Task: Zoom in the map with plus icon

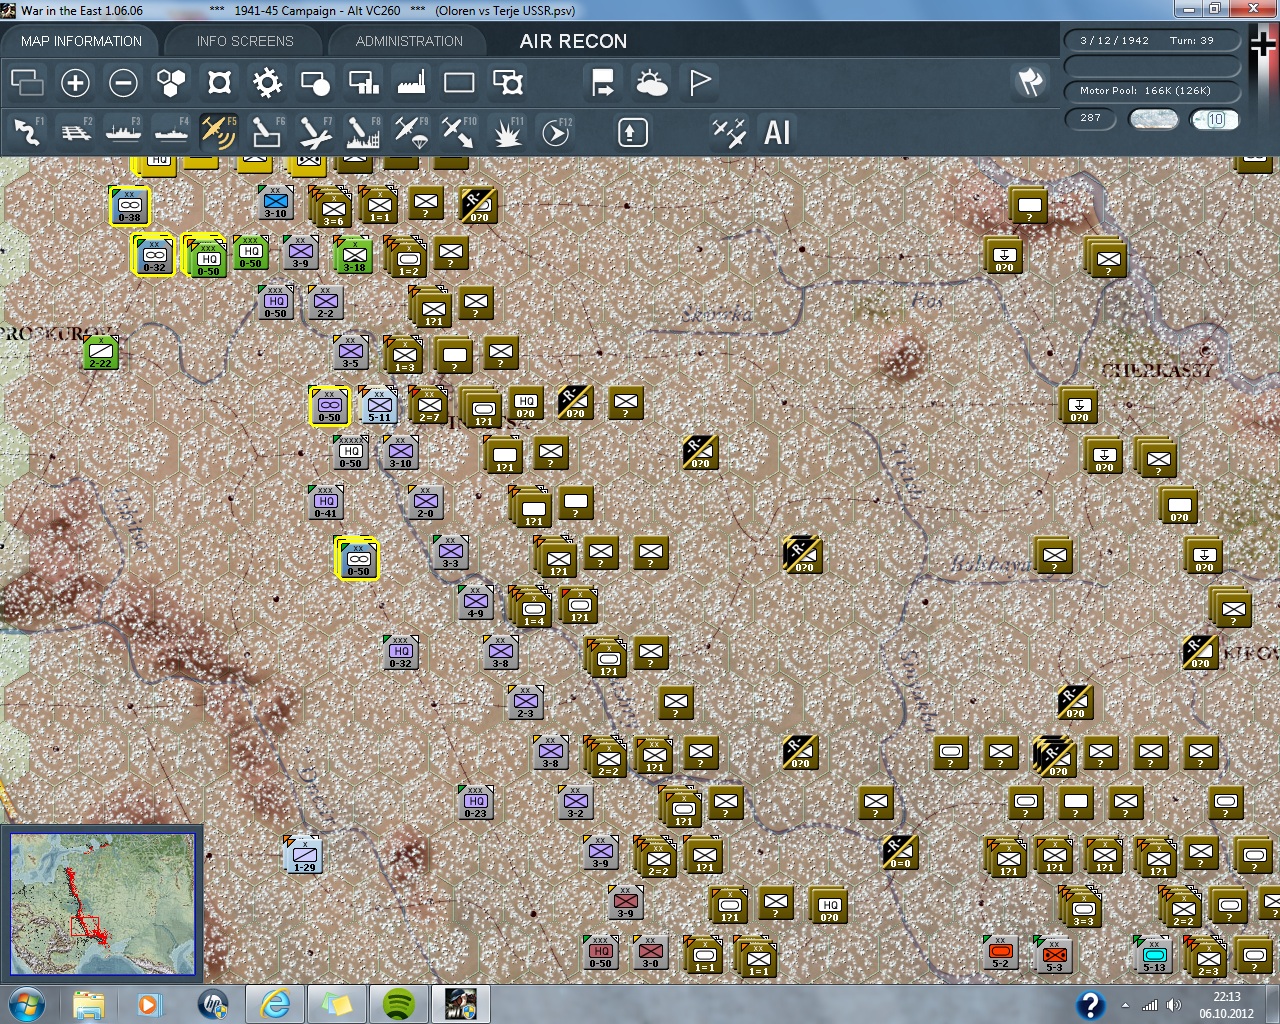Action: point(75,82)
